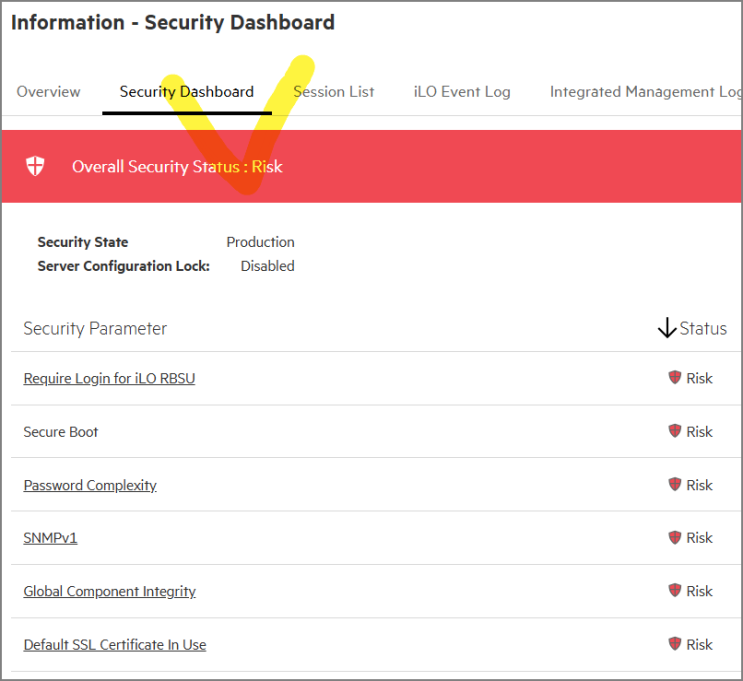The height and width of the screenshot is (681, 743).
Task: Open the Require Login for iLO RBSU link
Action: click(x=109, y=378)
